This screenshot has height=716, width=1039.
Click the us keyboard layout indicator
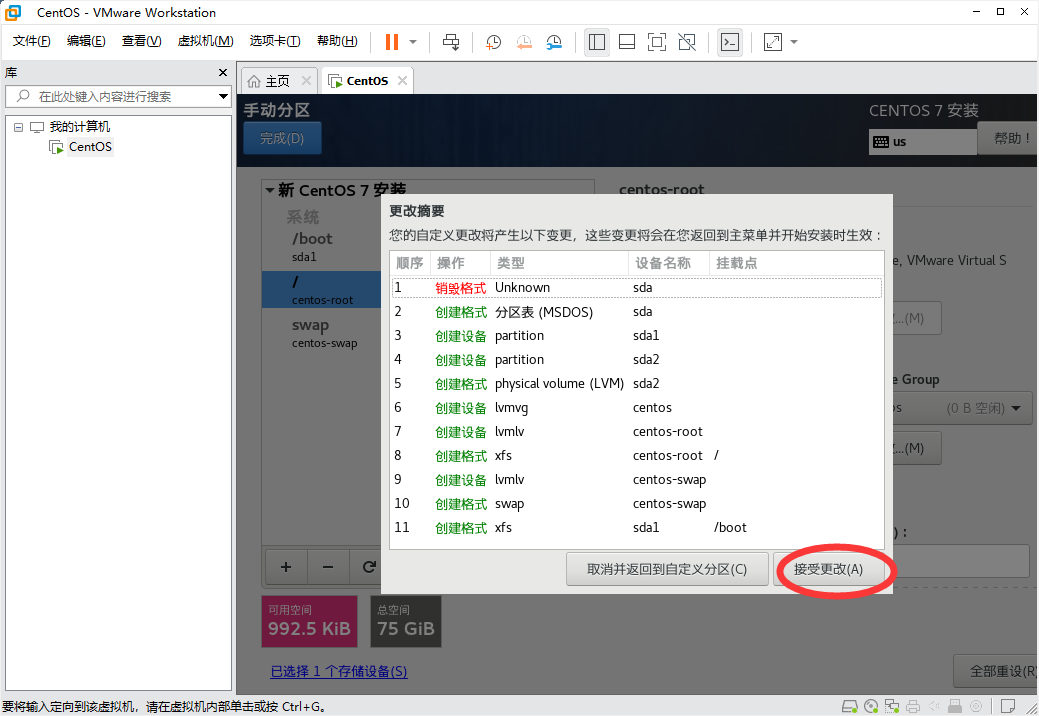tap(922, 142)
